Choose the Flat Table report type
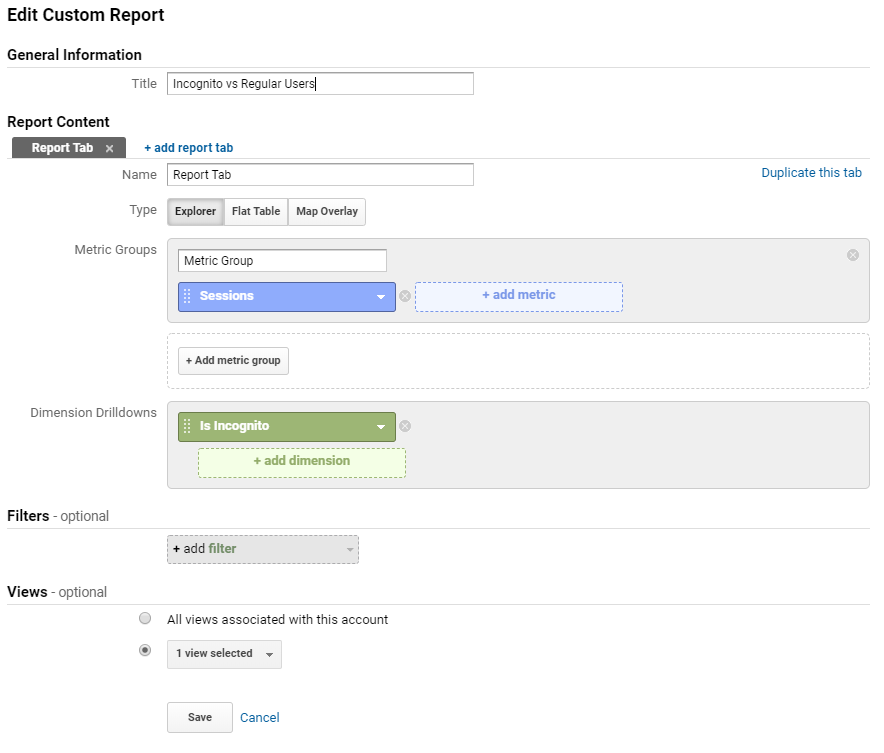 [256, 211]
